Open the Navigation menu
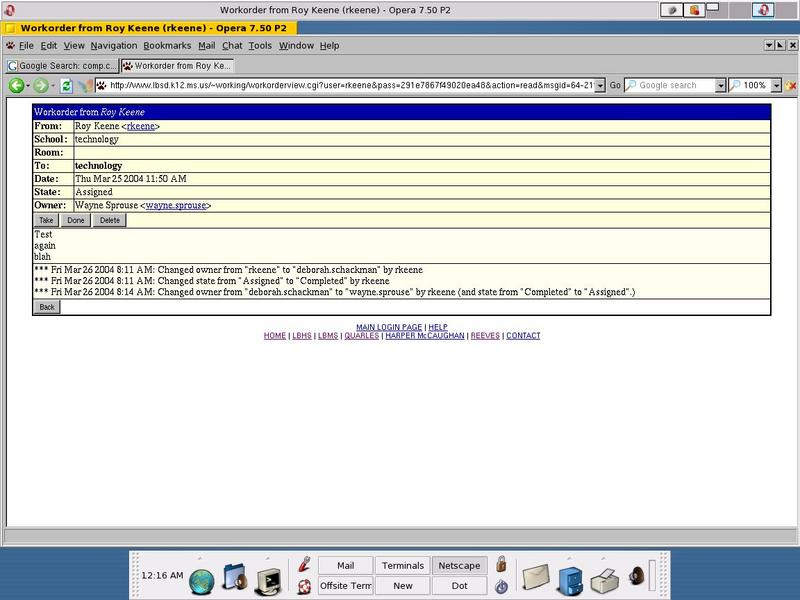800x600 pixels. (114, 45)
